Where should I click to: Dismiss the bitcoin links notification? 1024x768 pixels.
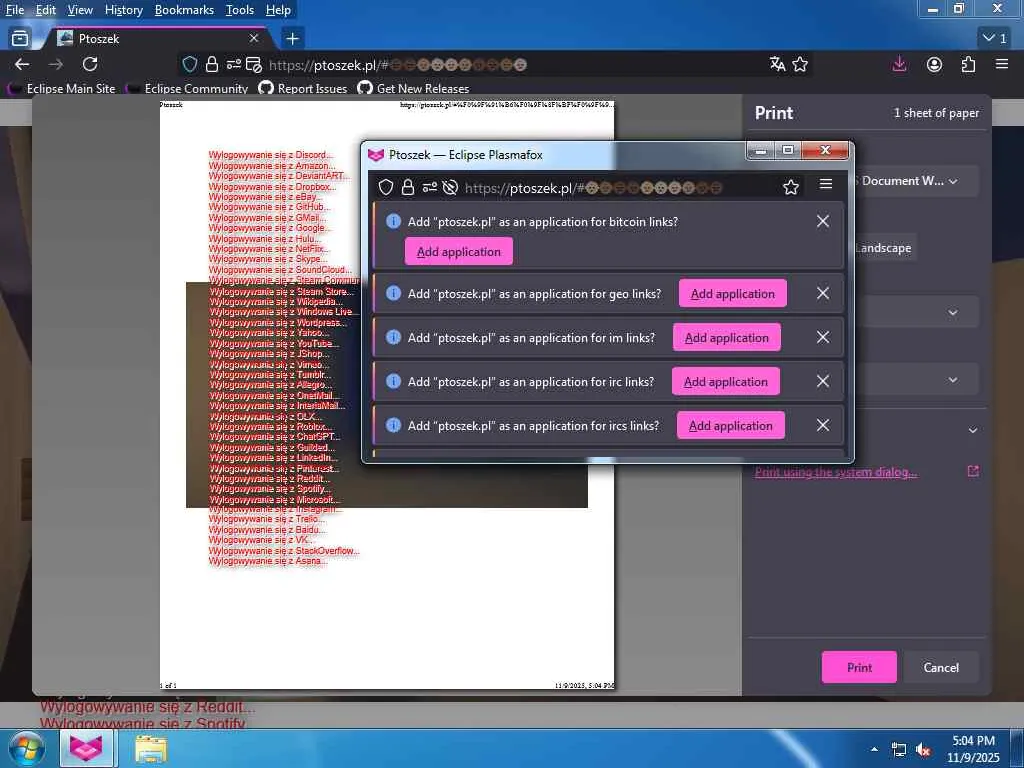[823, 221]
